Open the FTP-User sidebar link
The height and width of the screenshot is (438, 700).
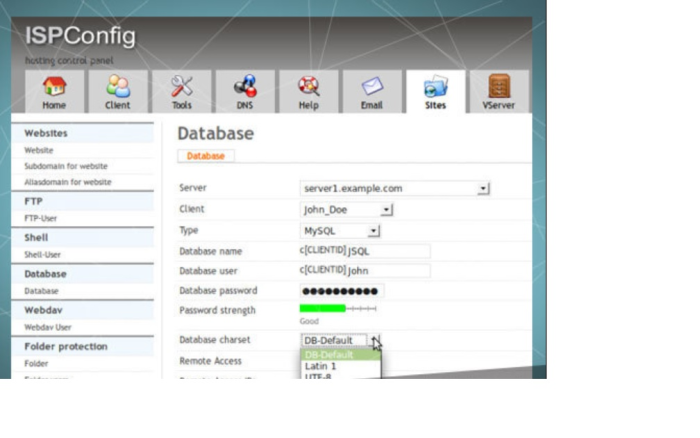point(41,217)
